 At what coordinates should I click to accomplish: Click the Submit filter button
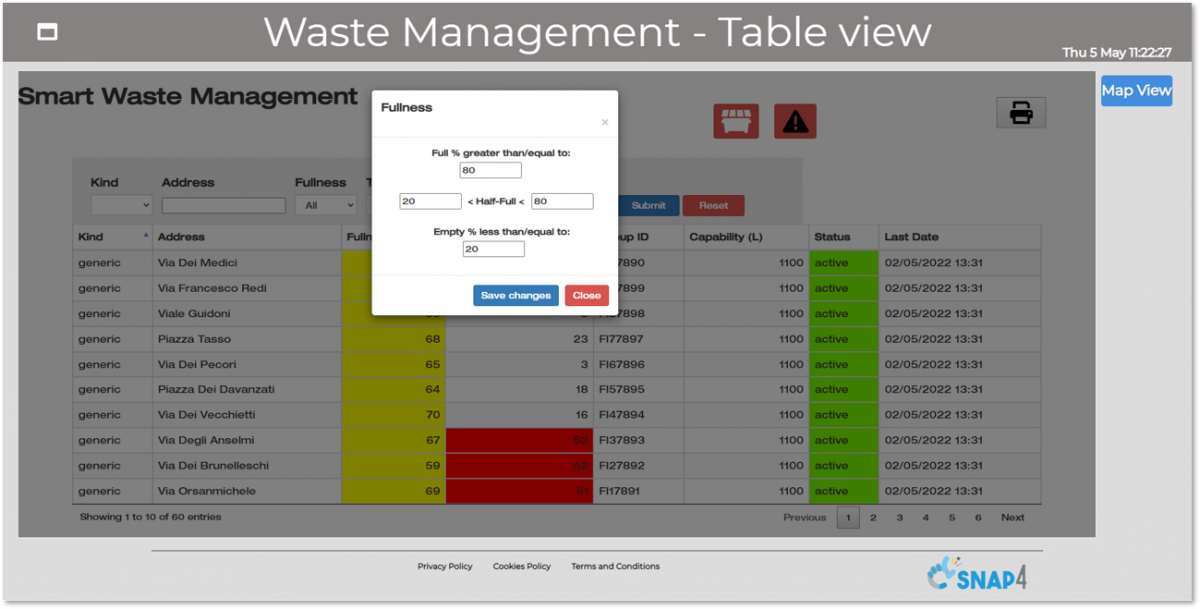(648, 206)
